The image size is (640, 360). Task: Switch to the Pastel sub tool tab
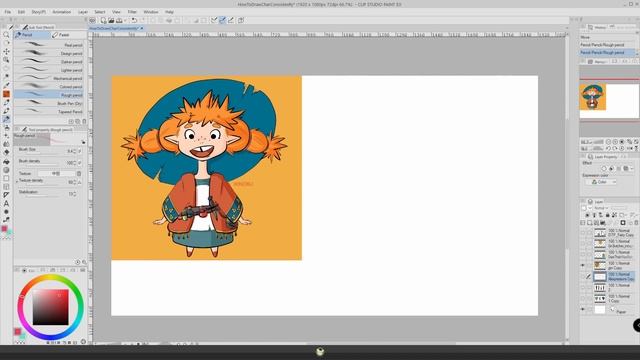(x=67, y=35)
